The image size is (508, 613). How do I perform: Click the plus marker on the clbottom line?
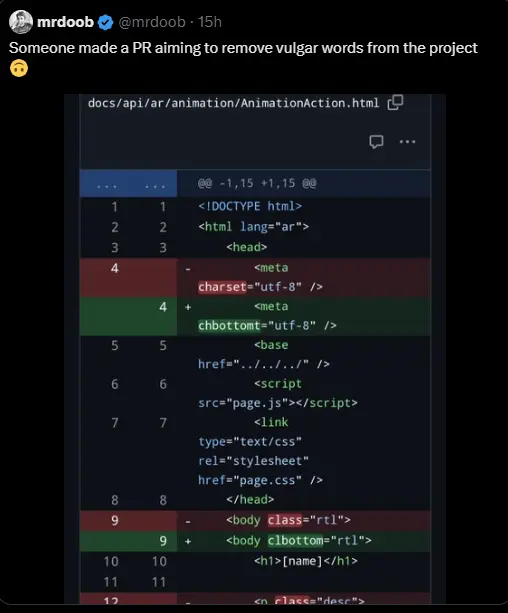pyautogui.click(x=188, y=541)
